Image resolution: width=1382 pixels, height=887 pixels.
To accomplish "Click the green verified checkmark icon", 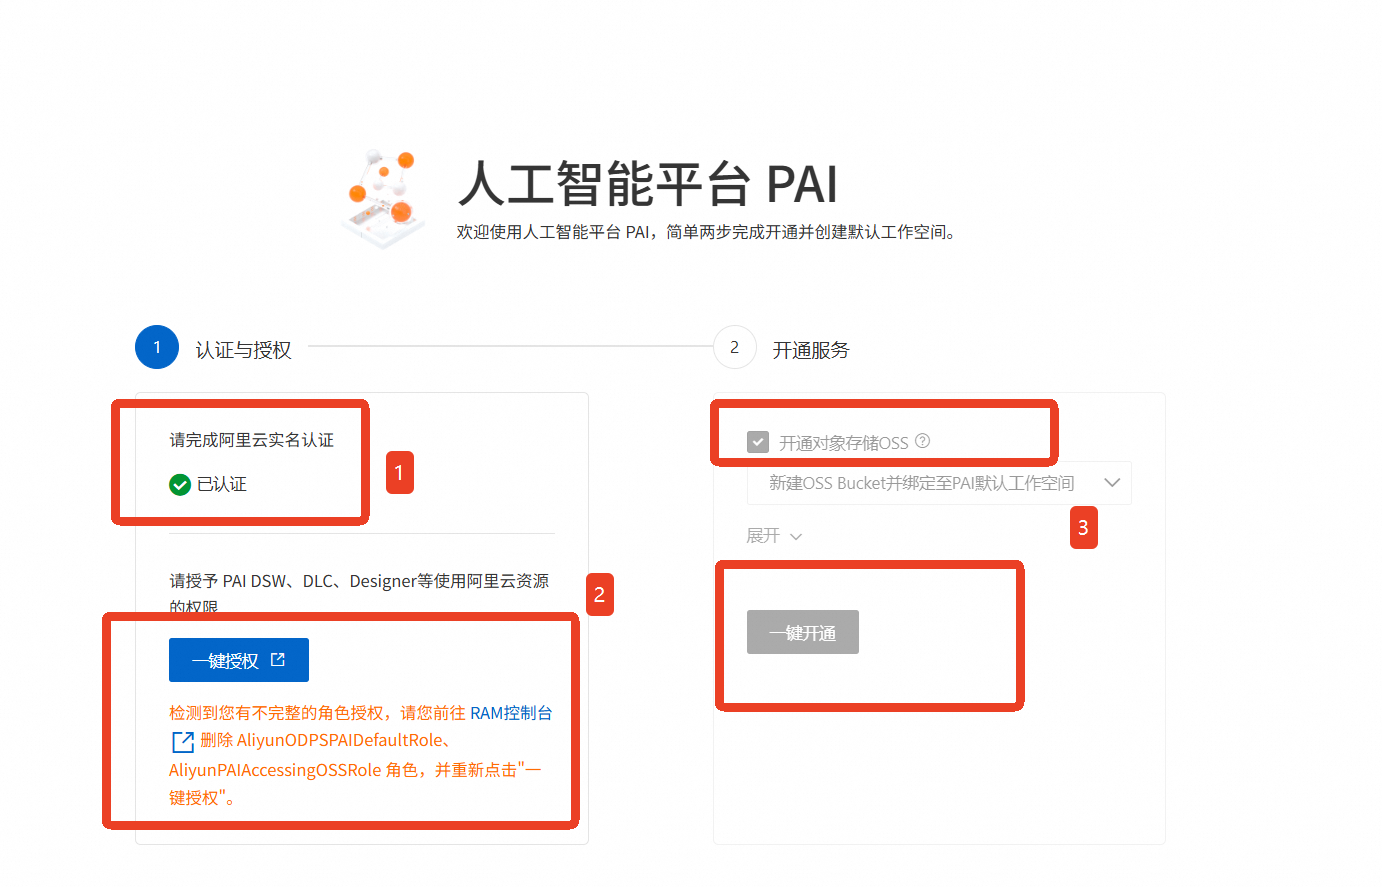I will click(180, 485).
